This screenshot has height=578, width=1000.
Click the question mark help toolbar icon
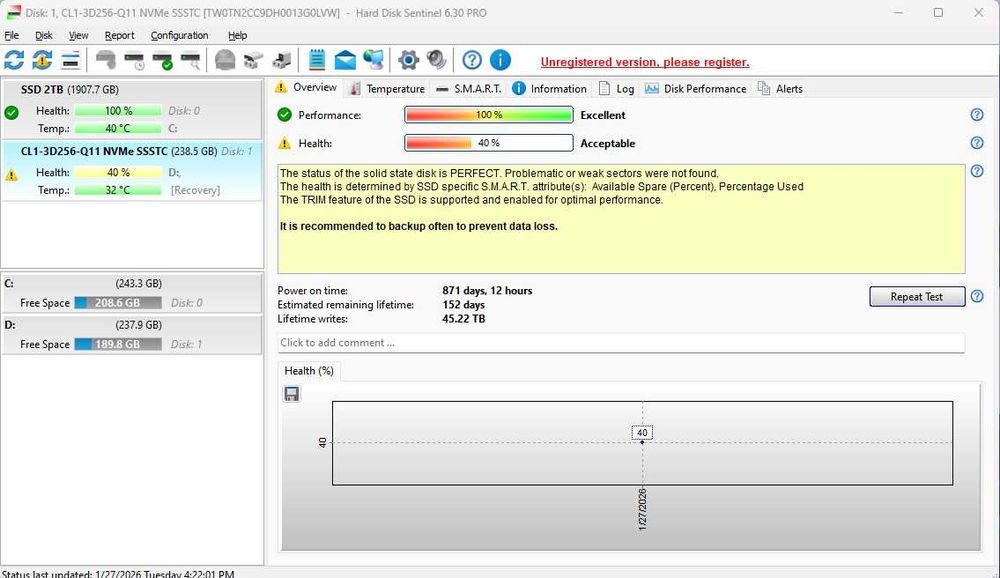click(x=472, y=60)
